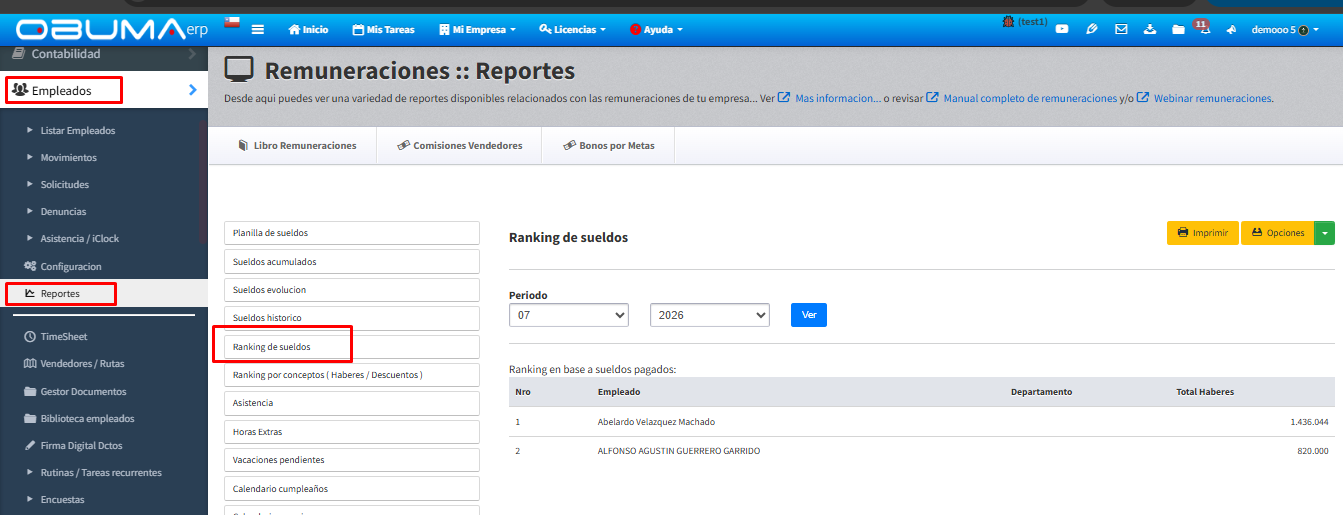Open Configuracion gears item in sidebar

63,266
